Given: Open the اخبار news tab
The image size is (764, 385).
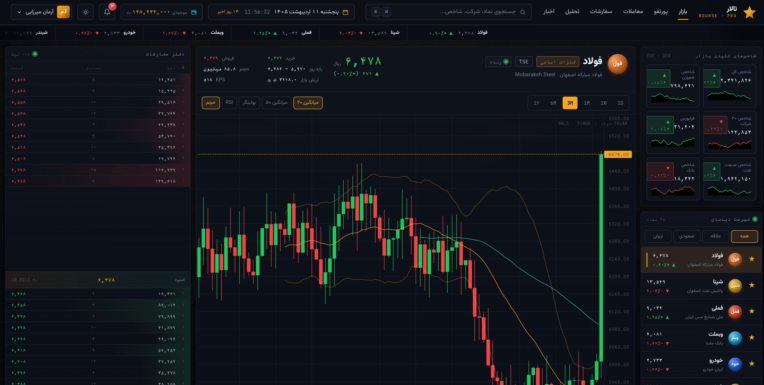Looking at the screenshot, I should [549, 12].
